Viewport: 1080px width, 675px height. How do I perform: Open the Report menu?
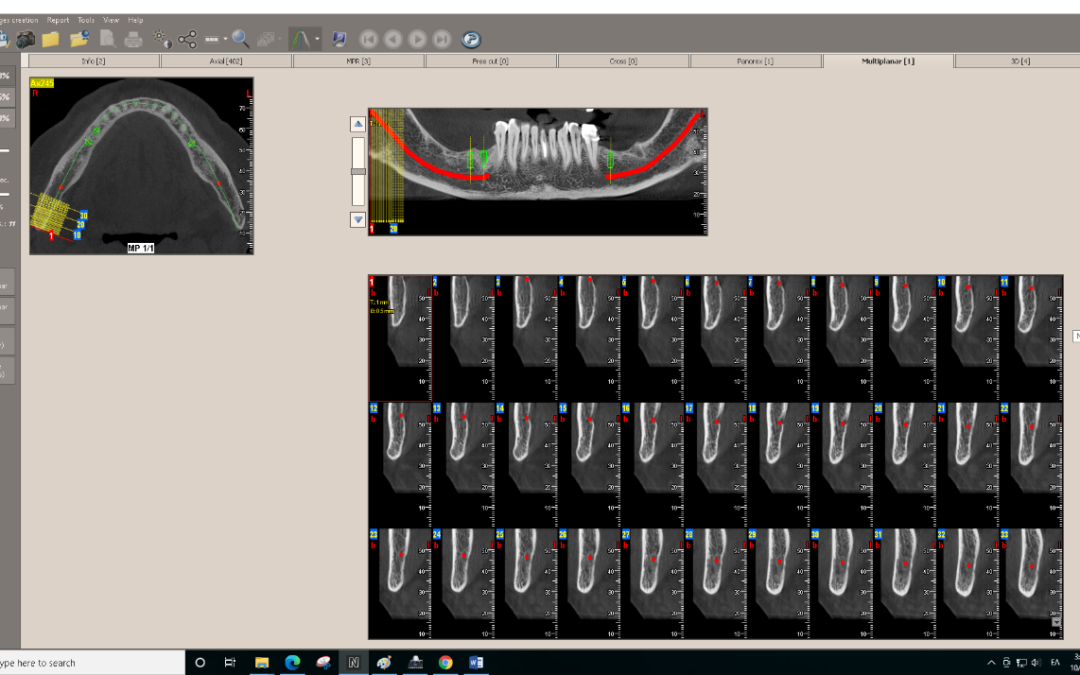(x=58, y=20)
